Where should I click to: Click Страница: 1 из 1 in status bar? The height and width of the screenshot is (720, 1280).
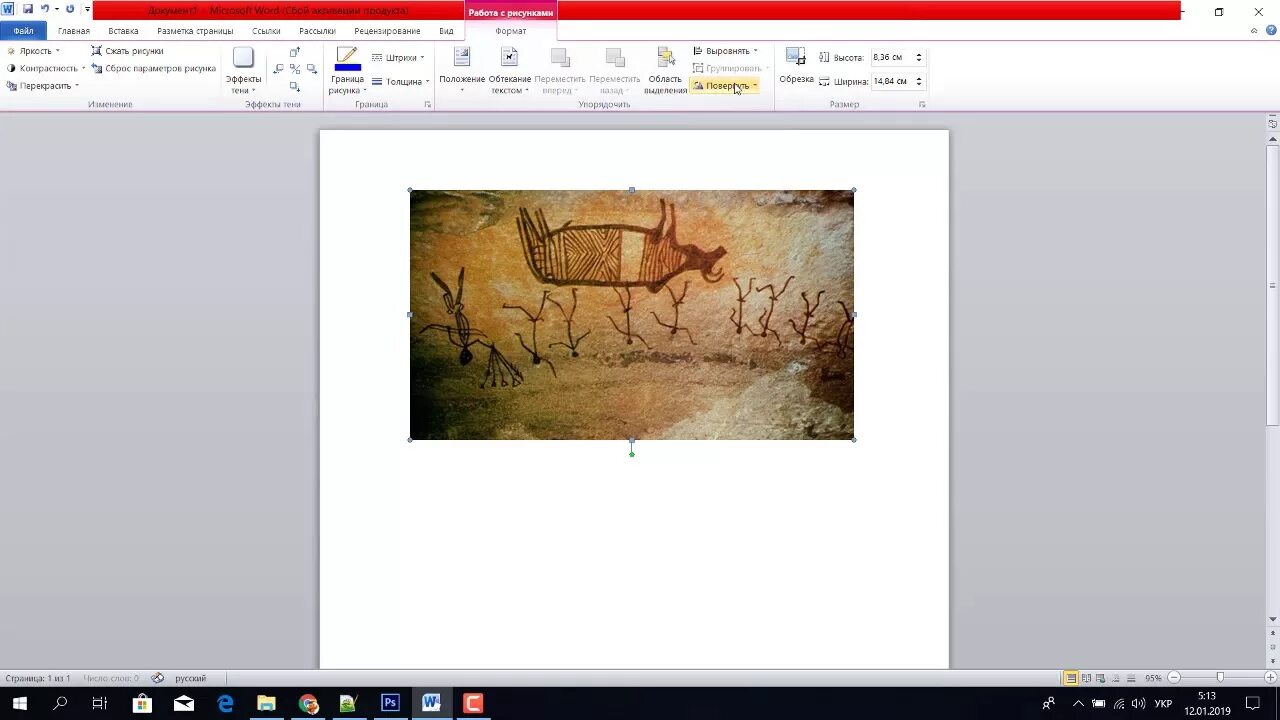click(38, 678)
